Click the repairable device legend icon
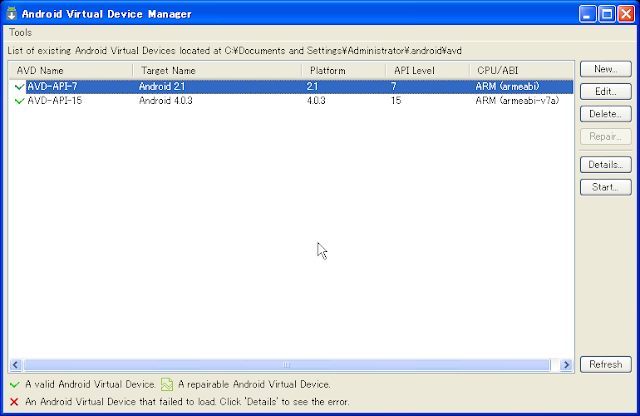 167,385
